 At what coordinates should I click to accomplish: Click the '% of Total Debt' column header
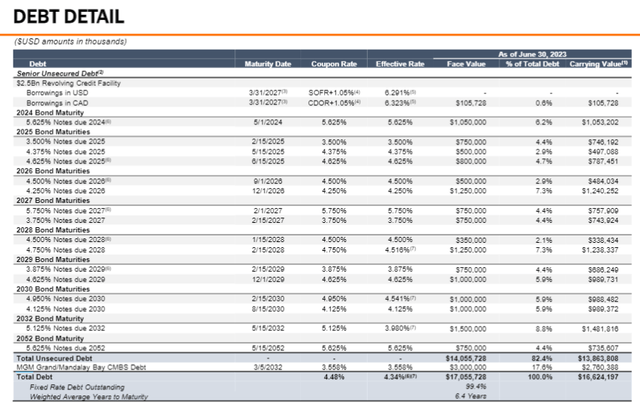click(532, 64)
